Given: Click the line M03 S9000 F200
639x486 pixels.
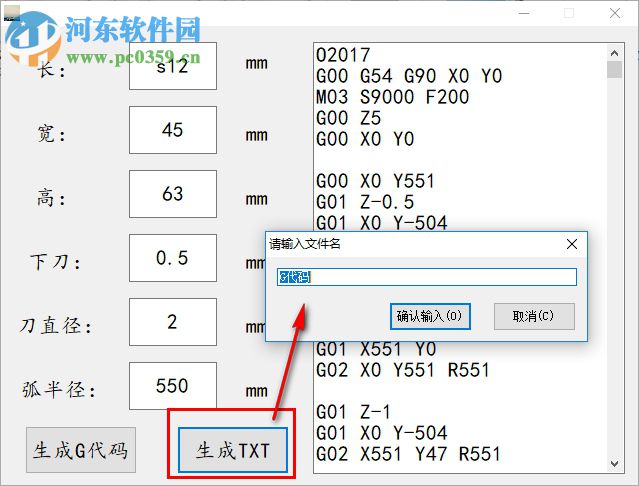Looking at the screenshot, I should pyautogui.click(x=392, y=97).
